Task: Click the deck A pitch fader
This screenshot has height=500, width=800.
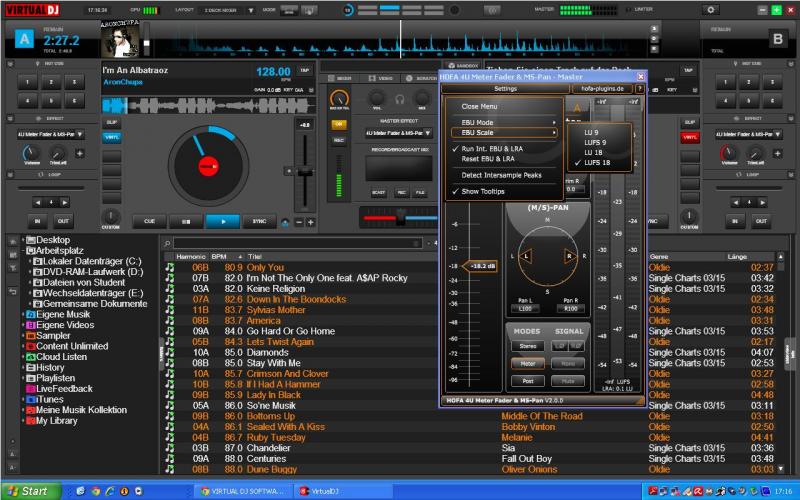Action: coord(306,174)
